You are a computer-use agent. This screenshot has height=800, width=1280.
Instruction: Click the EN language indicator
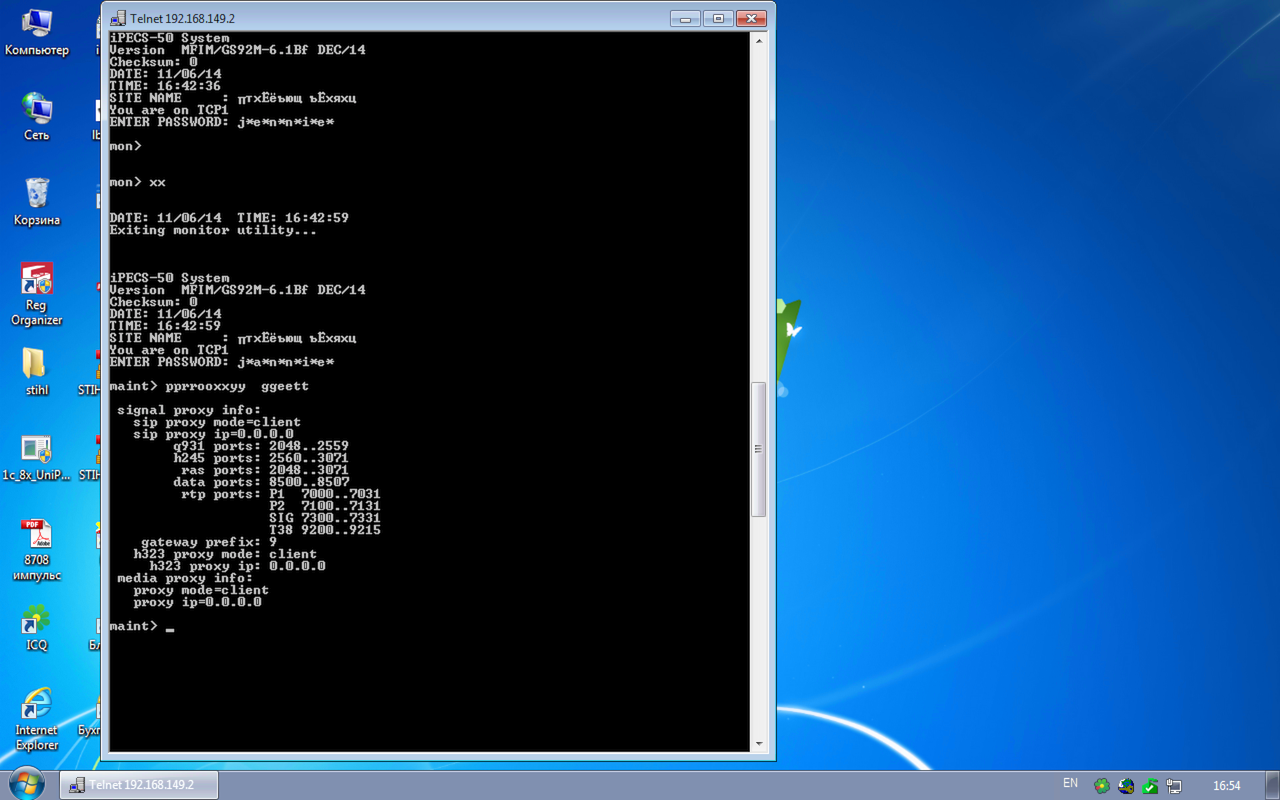pyautogui.click(x=1070, y=784)
